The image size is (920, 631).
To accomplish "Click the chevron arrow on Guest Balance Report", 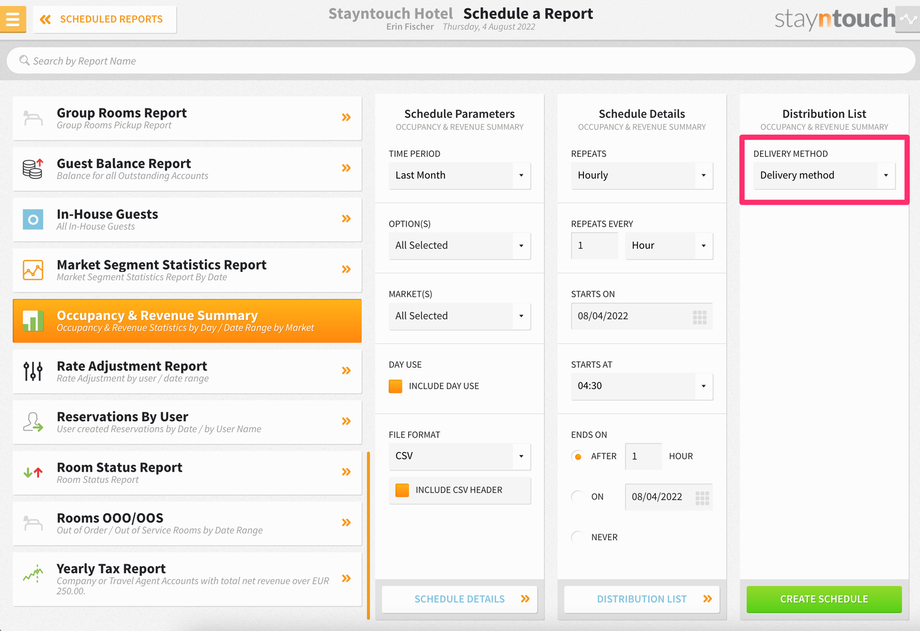I will click(346, 168).
